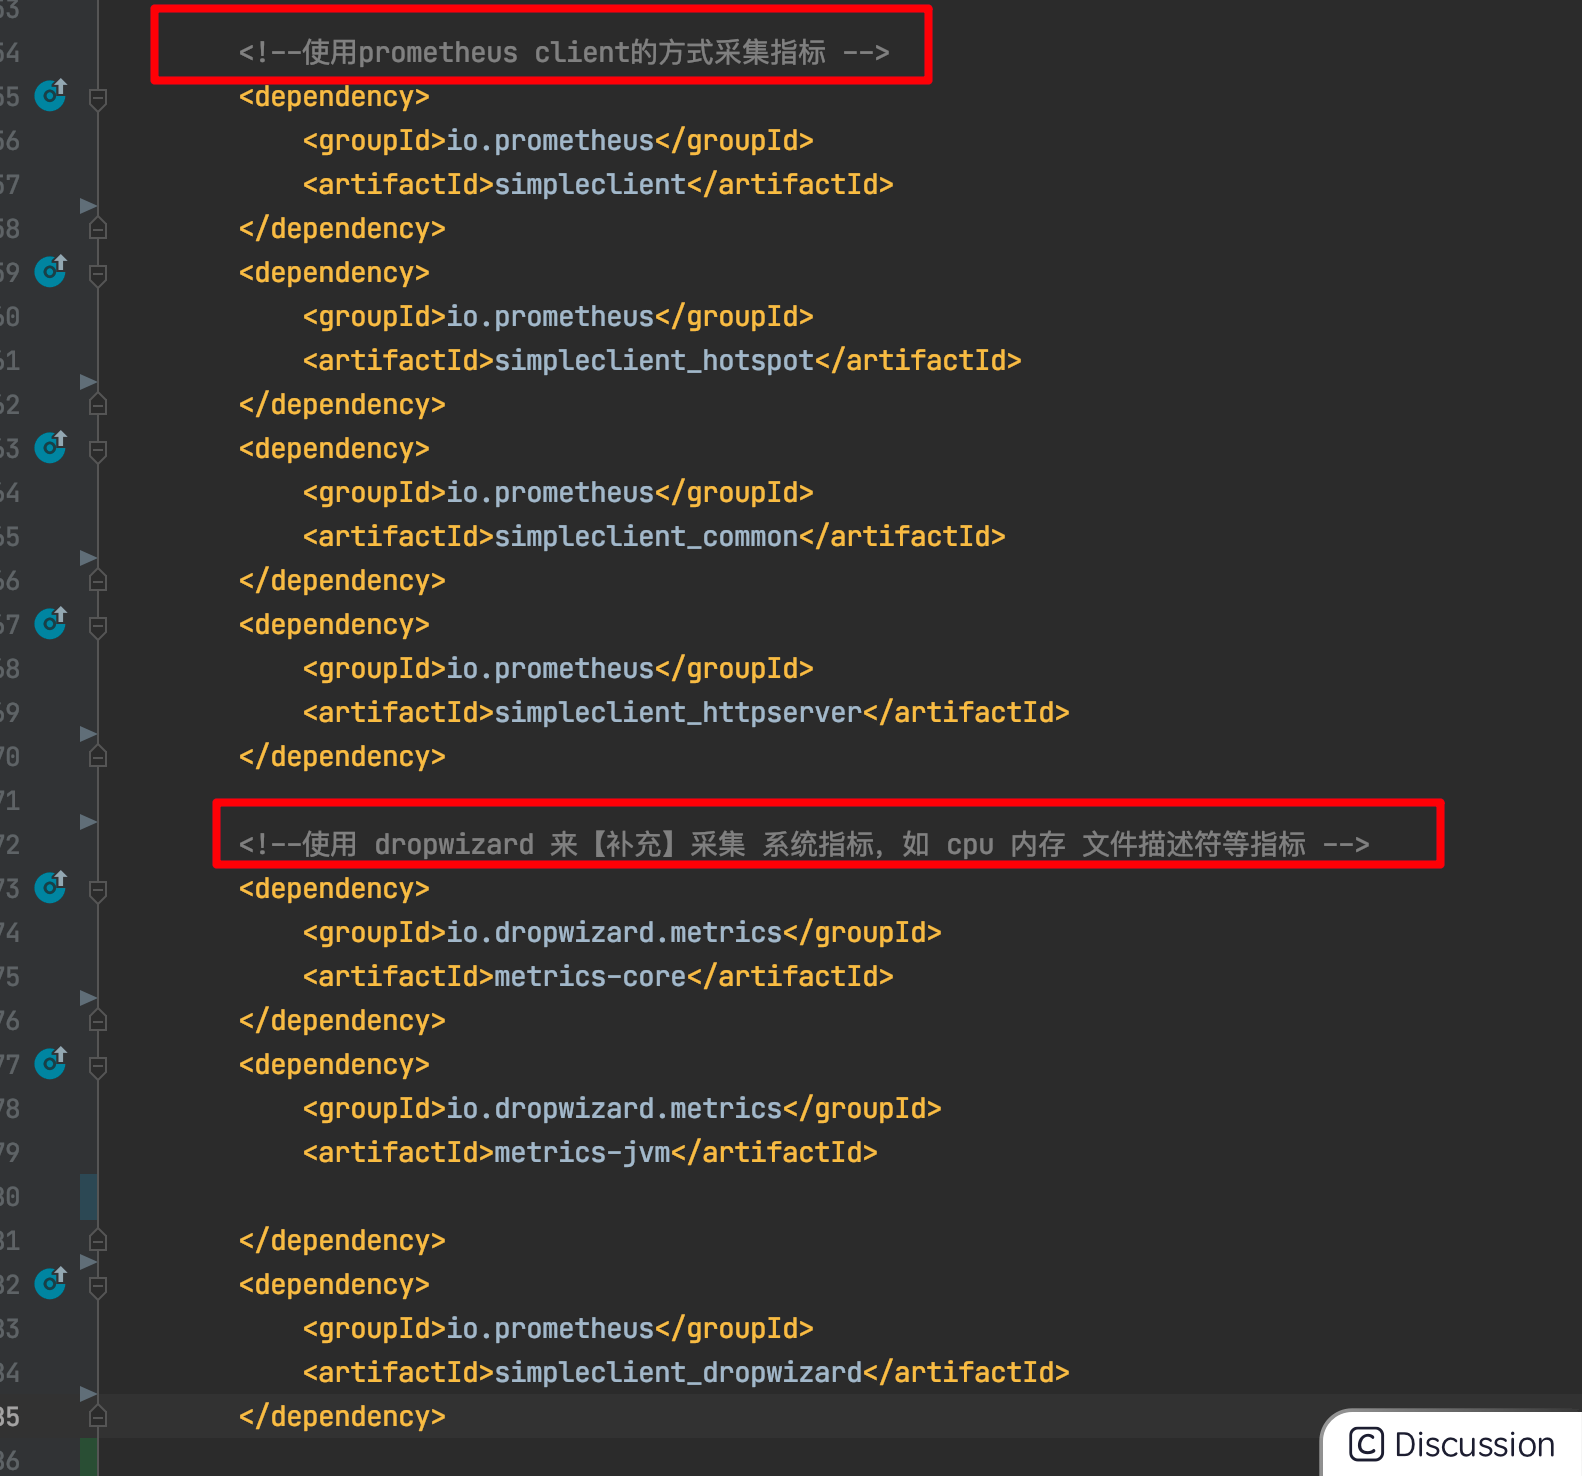
Task: Click gutter icon beside simpleclient_dropwizard dependency
Action: tap(51, 1283)
